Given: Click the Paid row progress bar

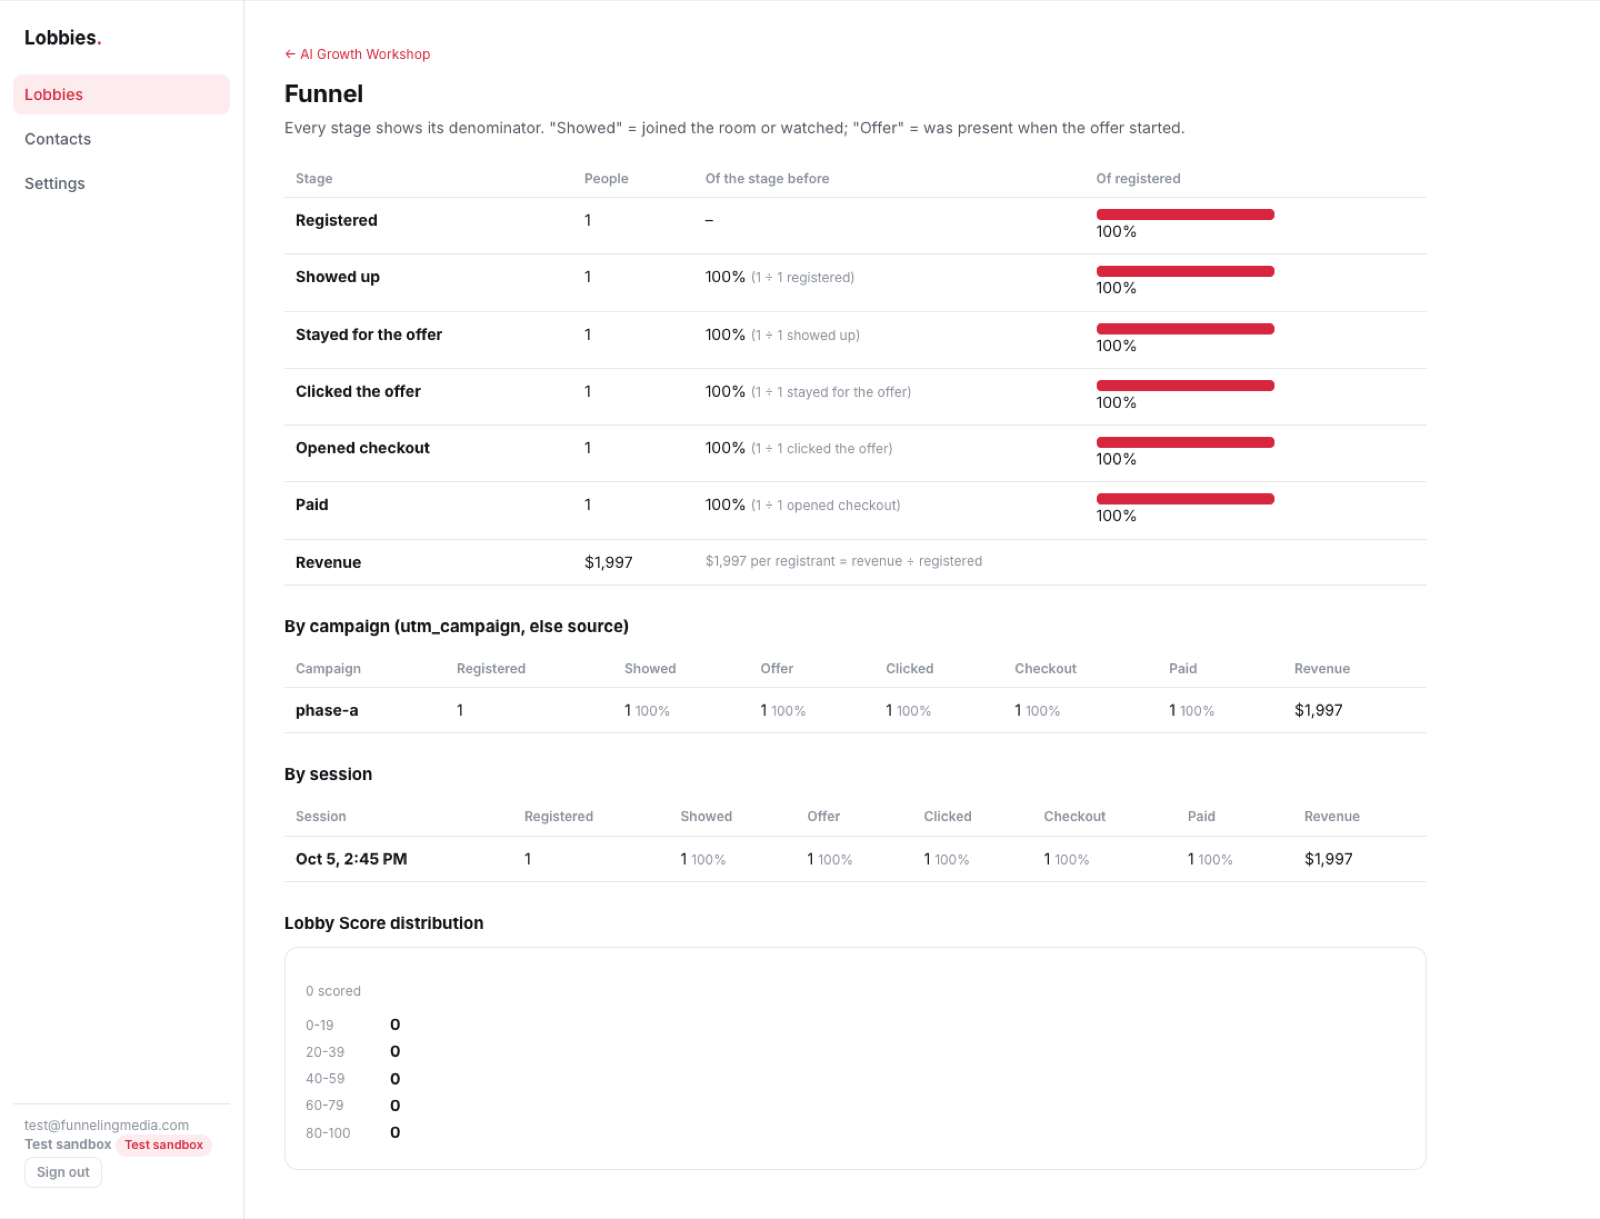Looking at the screenshot, I should 1185,498.
